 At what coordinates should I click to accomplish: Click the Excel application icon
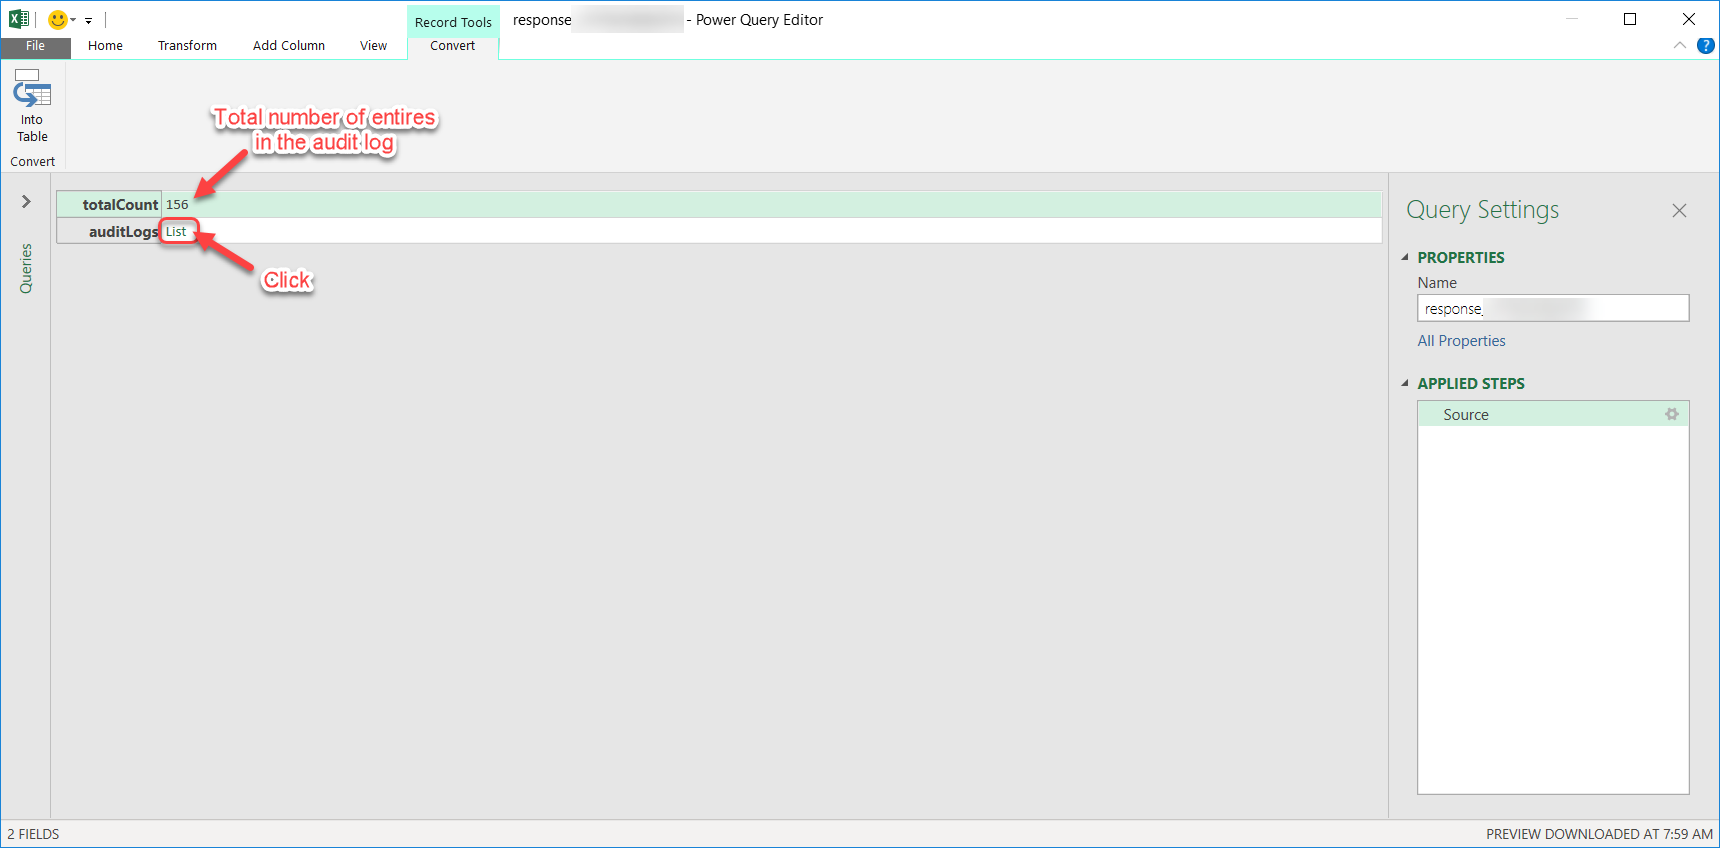click(x=18, y=19)
